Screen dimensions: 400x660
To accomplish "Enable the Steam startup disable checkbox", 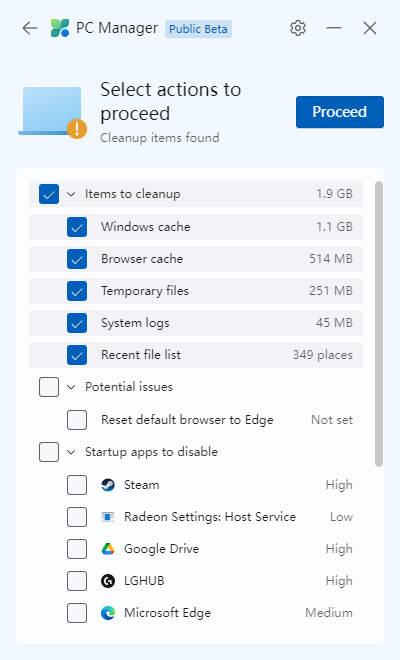I will [77, 485].
